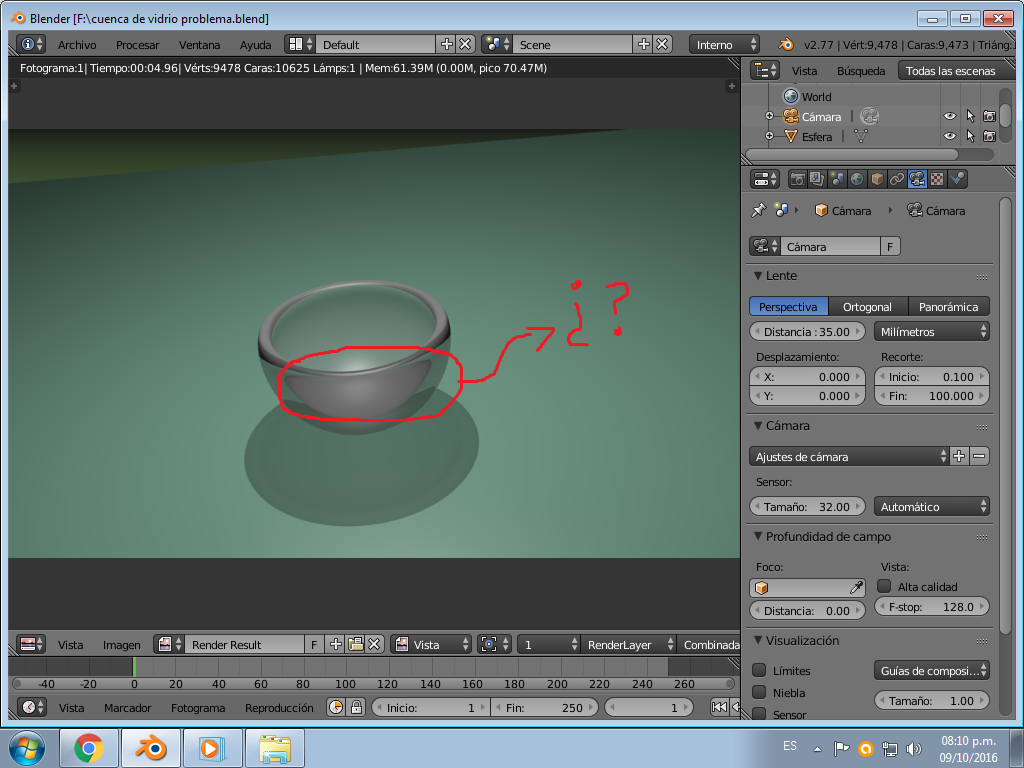Image resolution: width=1024 pixels, height=768 pixels.
Task: Click the F-stop value slider field
Action: tap(932, 606)
